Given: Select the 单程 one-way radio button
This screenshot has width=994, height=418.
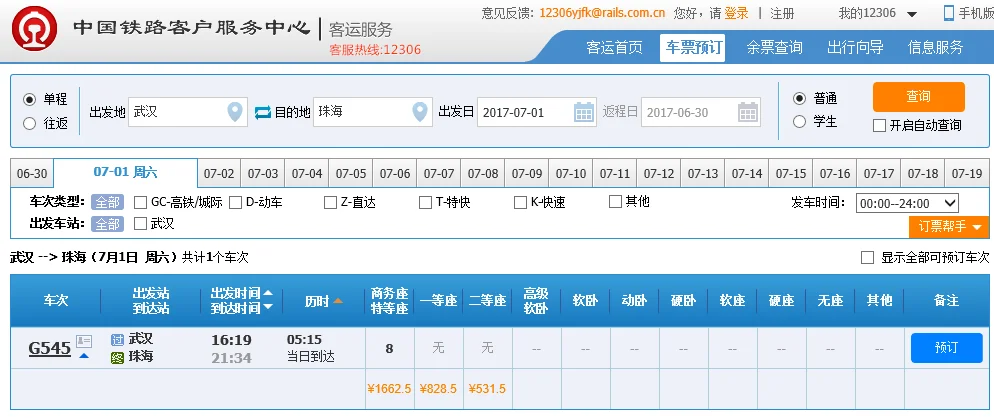Looking at the screenshot, I should click(29, 100).
